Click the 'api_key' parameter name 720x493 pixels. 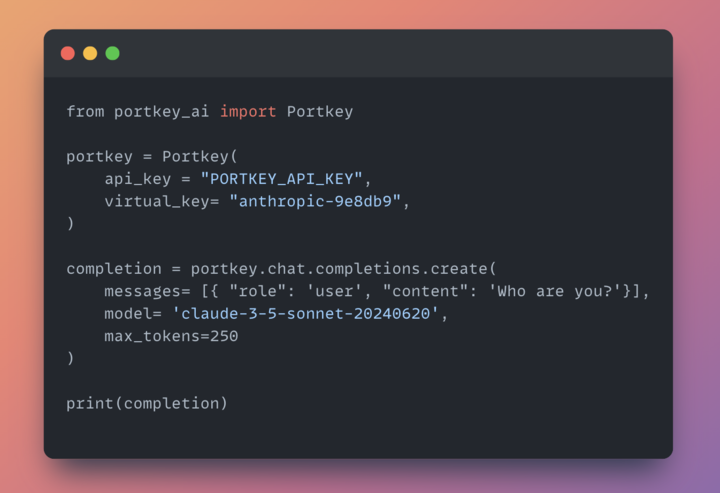138,179
